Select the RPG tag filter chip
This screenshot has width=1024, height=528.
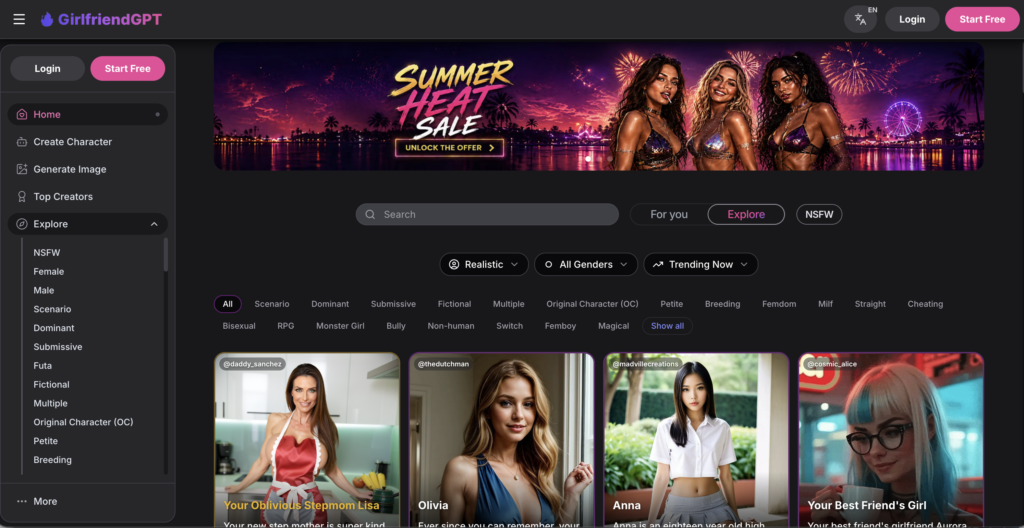coord(285,325)
